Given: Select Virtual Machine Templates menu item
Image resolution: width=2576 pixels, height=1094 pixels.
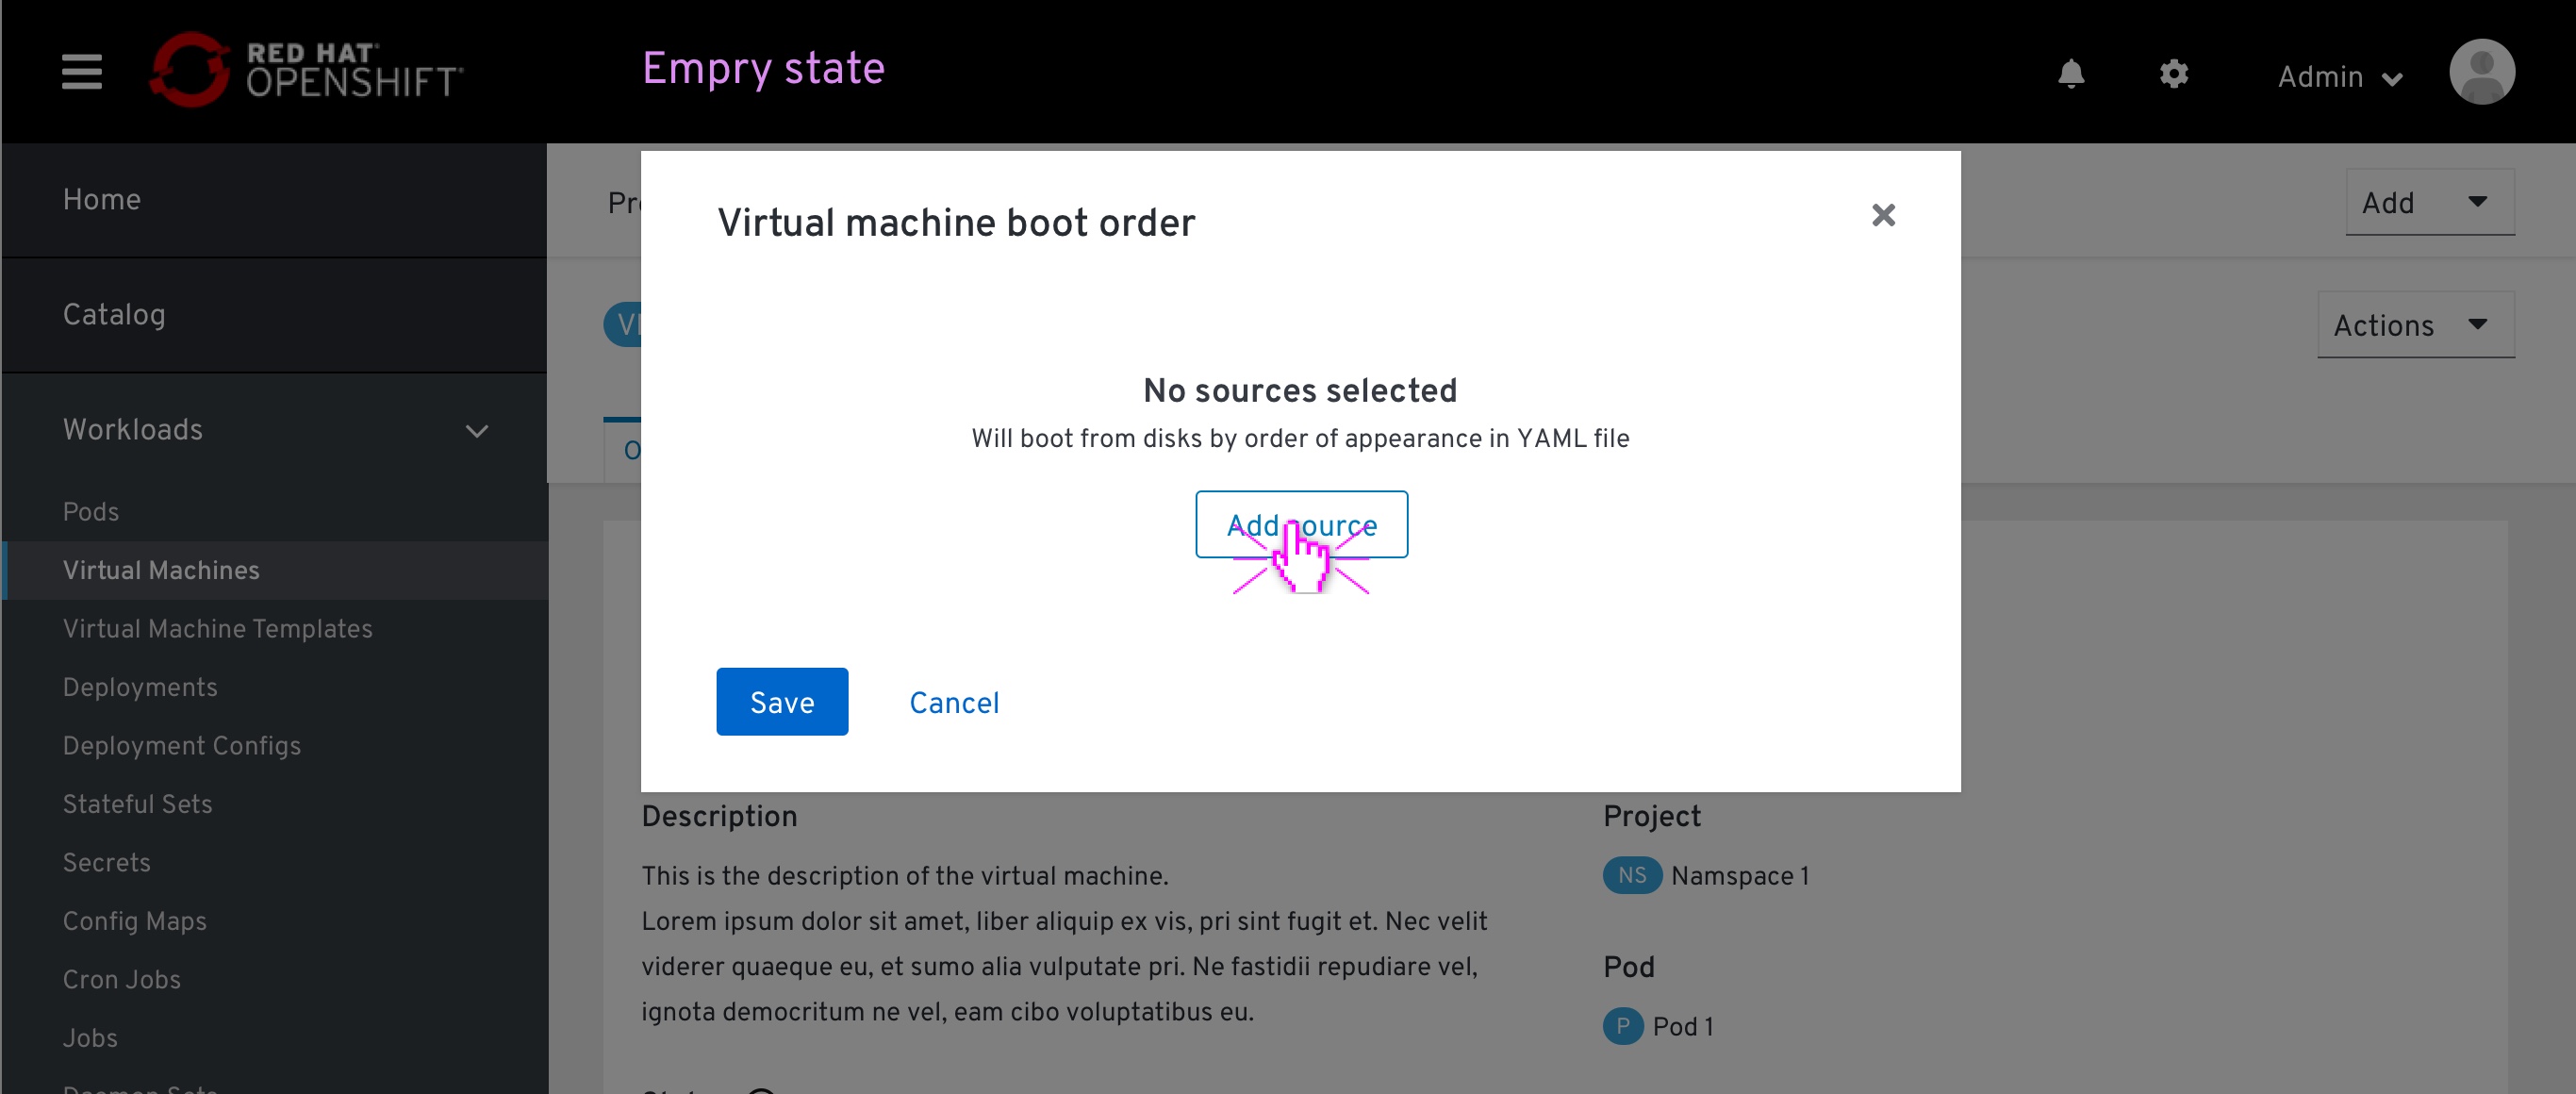Looking at the screenshot, I should point(217,629).
